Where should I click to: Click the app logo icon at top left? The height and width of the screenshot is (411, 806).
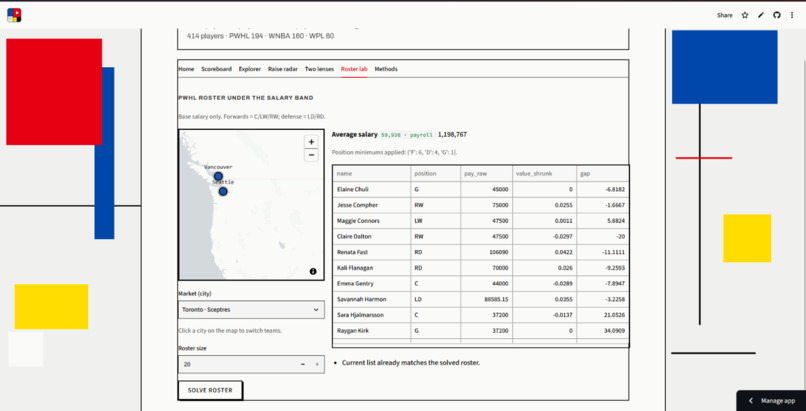14,15
